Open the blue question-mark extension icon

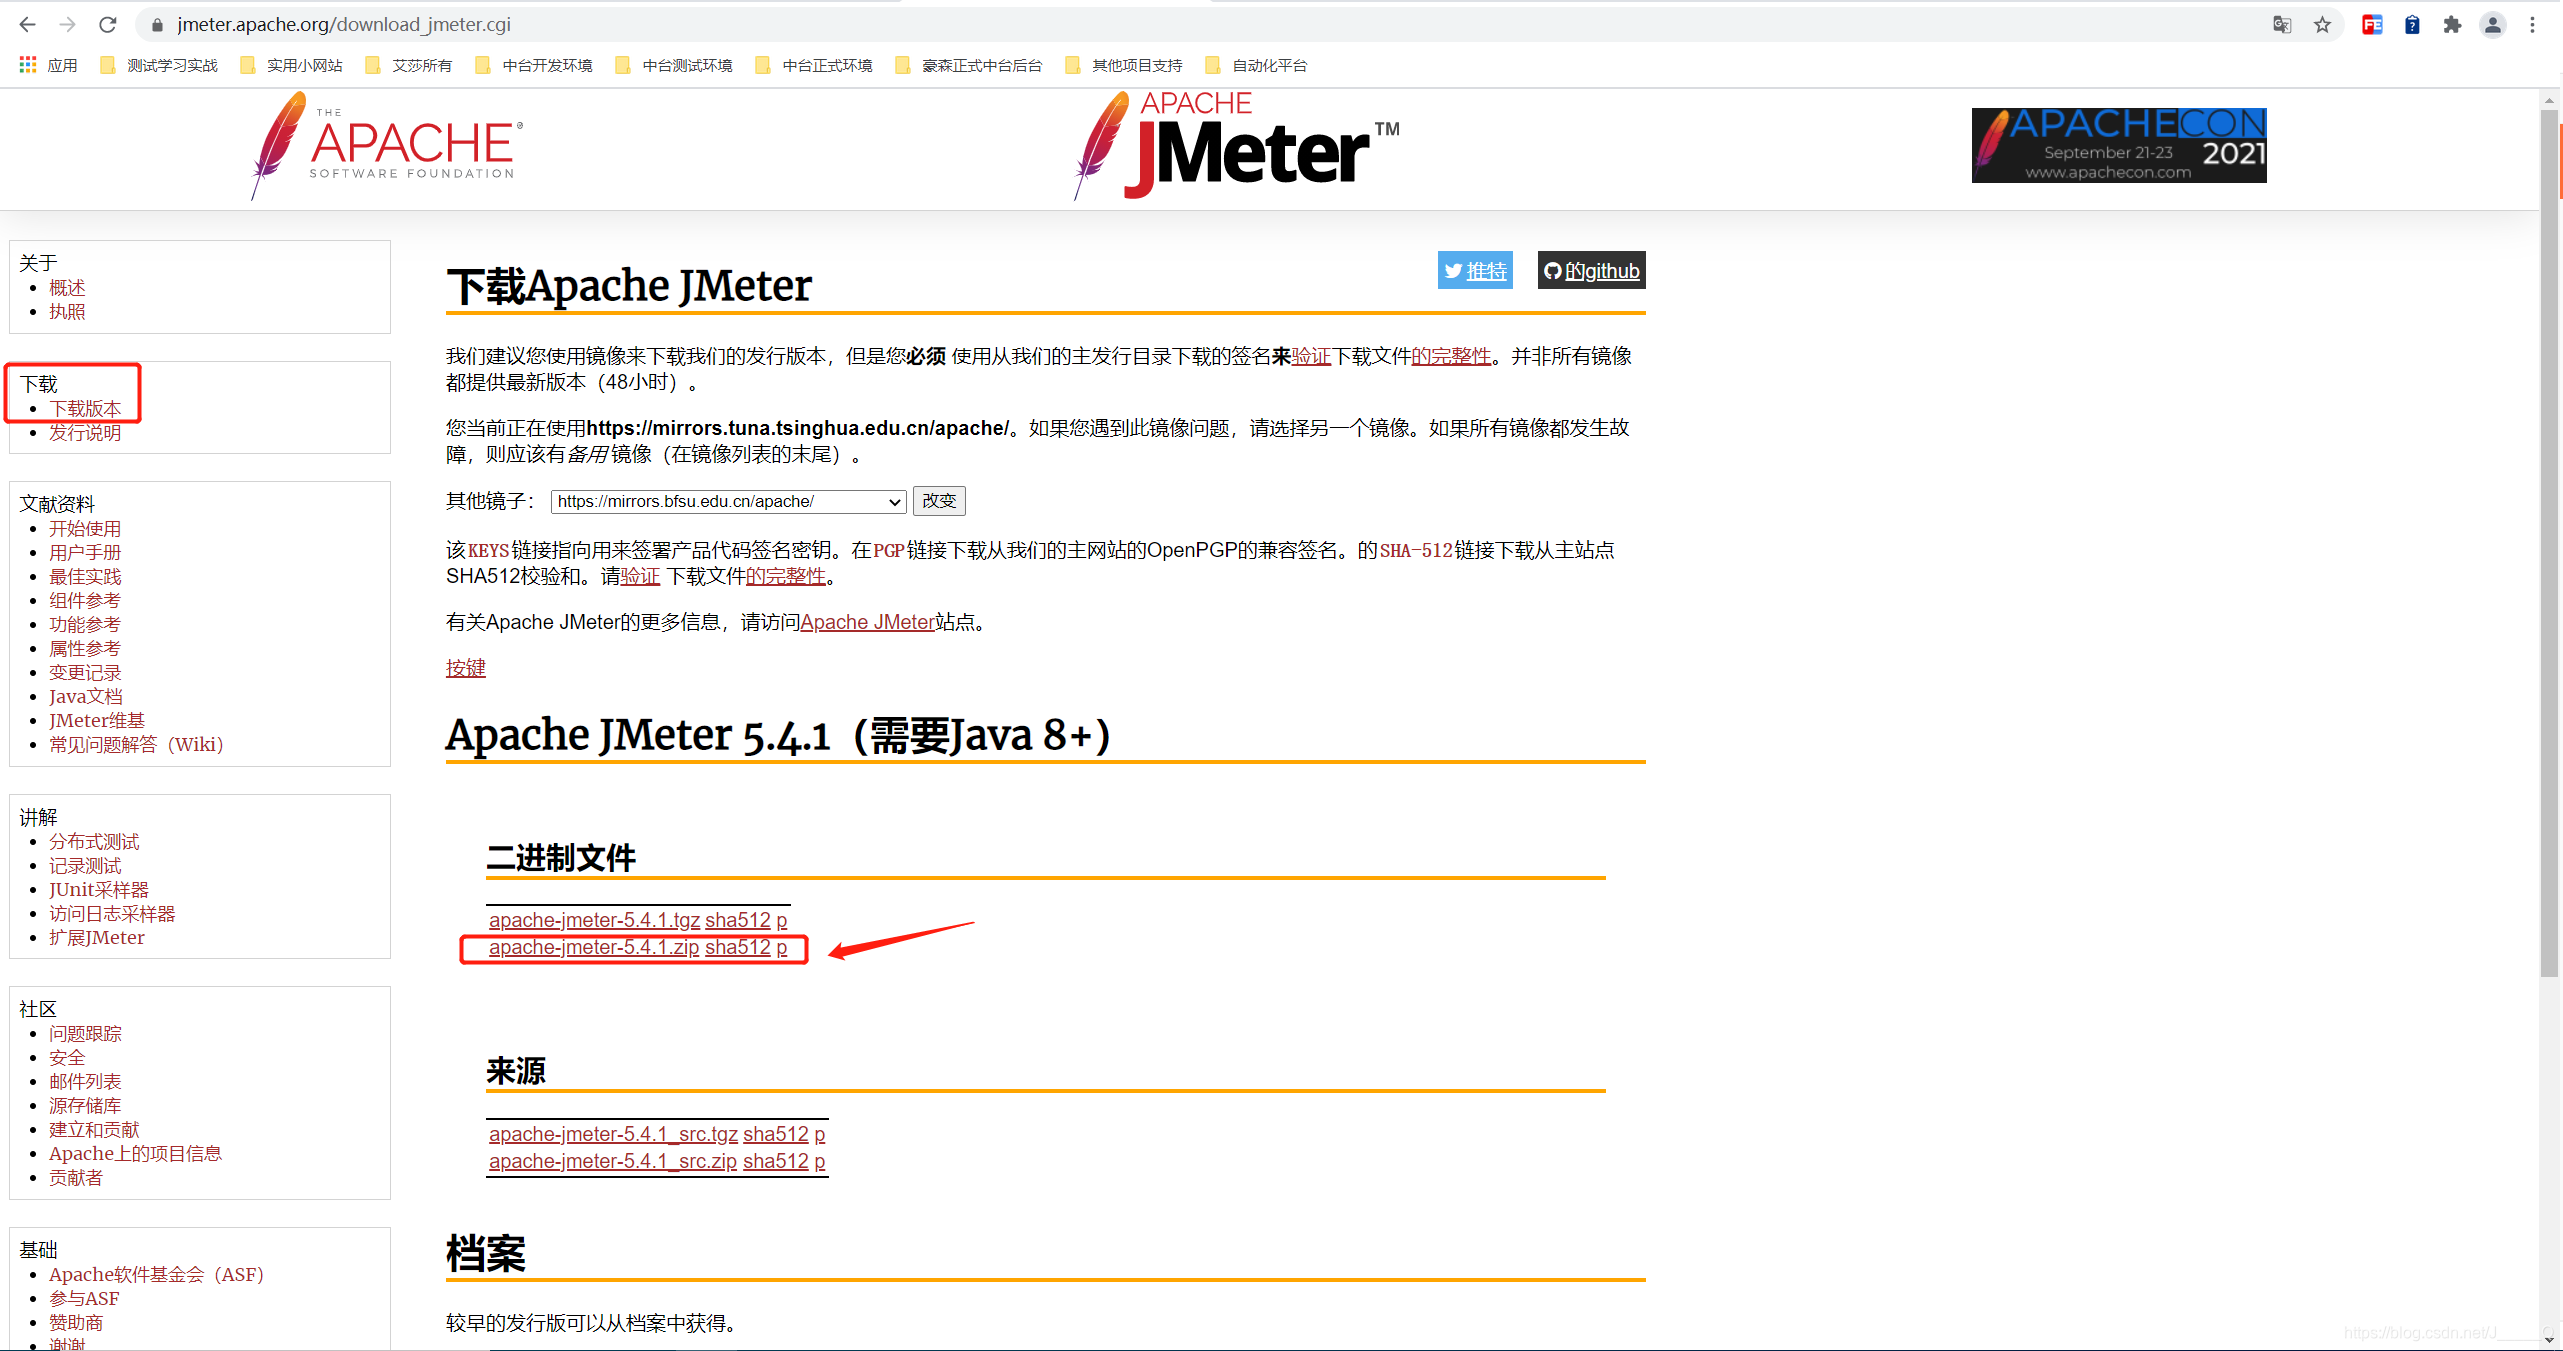2412,25
